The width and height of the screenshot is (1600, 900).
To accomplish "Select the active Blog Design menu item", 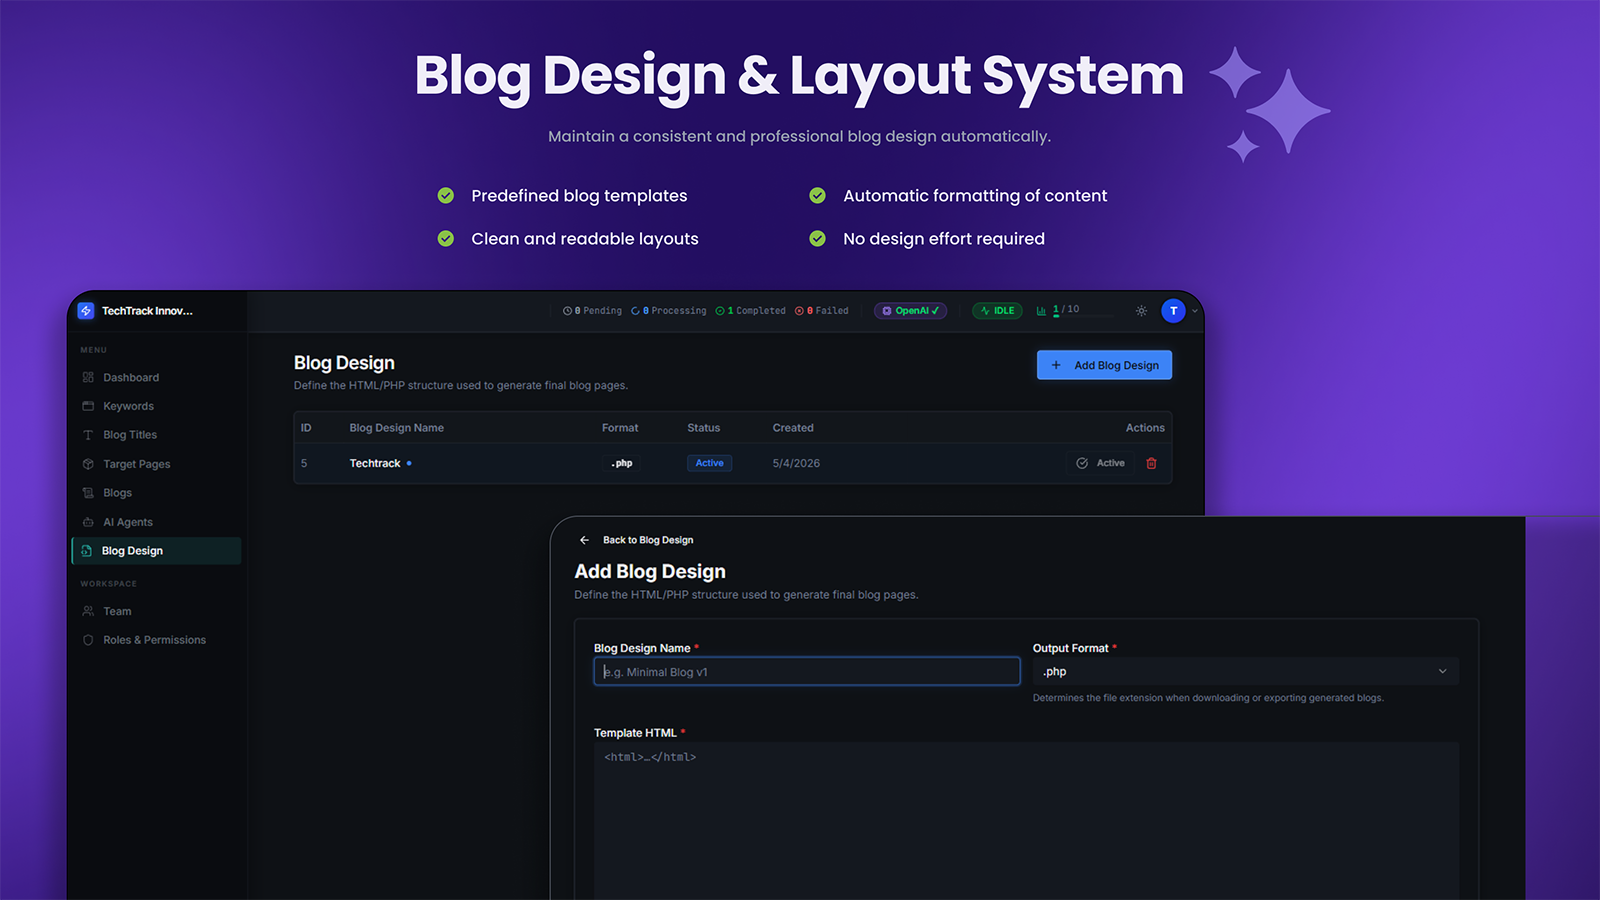I will pyautogui.click(x=157, y=551).
